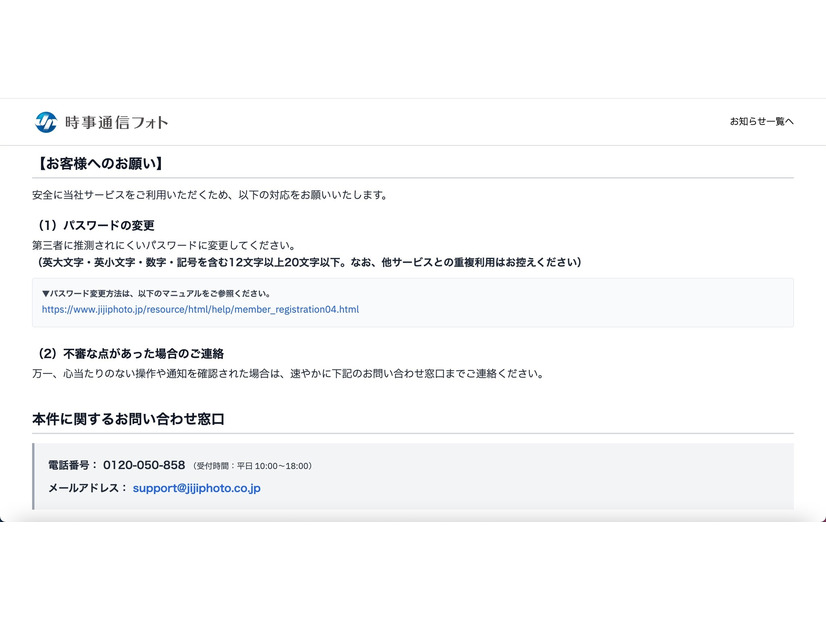
Task: Click the bold 12文字以上20文字以下 password requirement line
Action: pyautogui.click(x=308, y=262)
